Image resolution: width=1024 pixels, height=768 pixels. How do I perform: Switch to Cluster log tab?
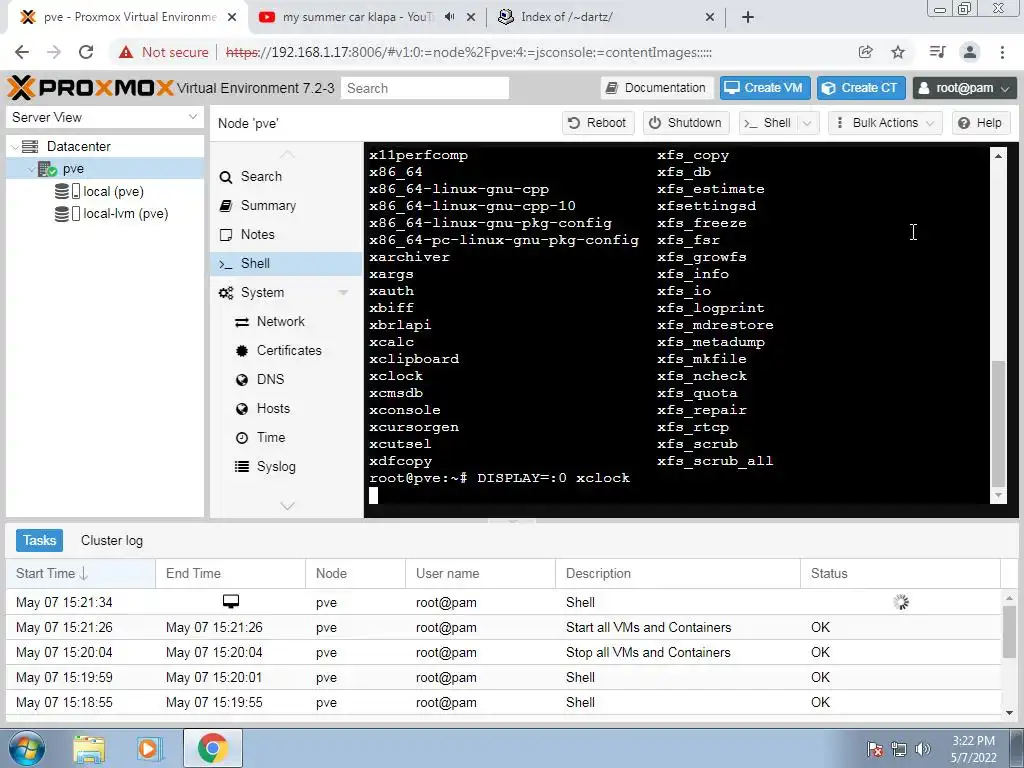tap(112, 541)
